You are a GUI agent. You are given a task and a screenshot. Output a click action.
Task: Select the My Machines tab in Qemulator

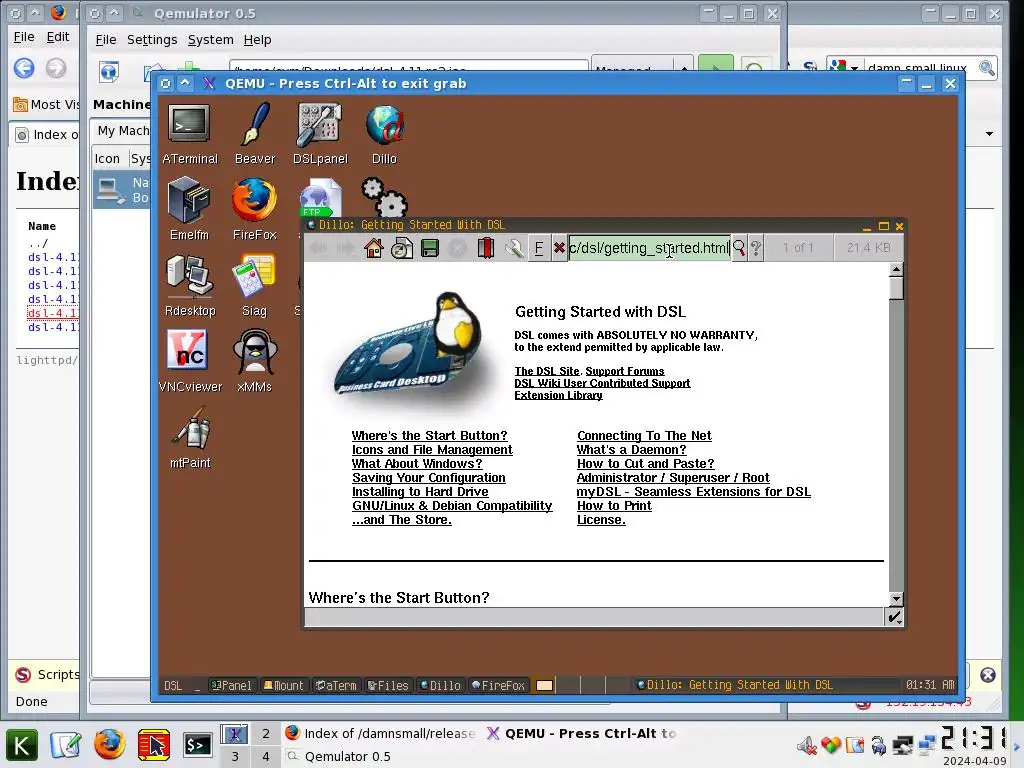(x=123, y=131)
